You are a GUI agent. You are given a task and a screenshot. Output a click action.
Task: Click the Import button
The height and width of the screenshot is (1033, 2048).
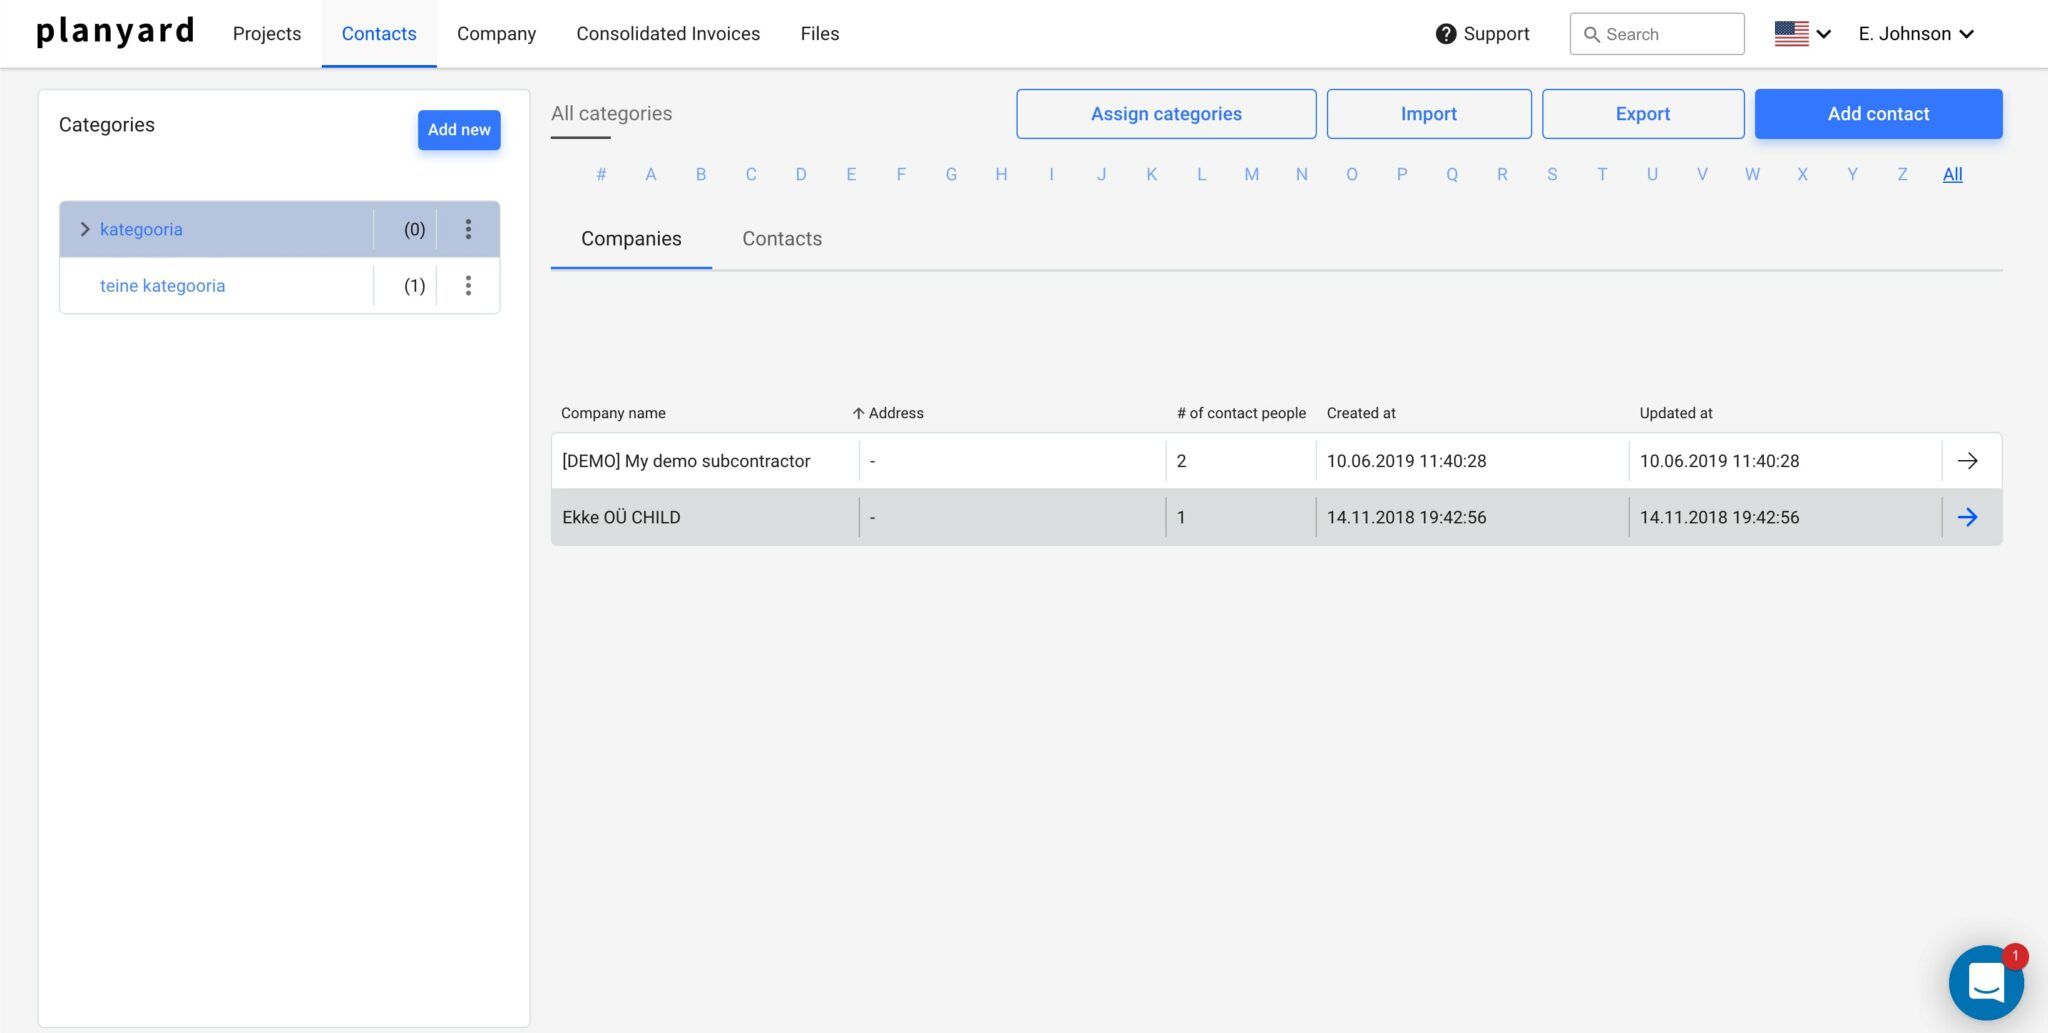(x=1428, y=114)
